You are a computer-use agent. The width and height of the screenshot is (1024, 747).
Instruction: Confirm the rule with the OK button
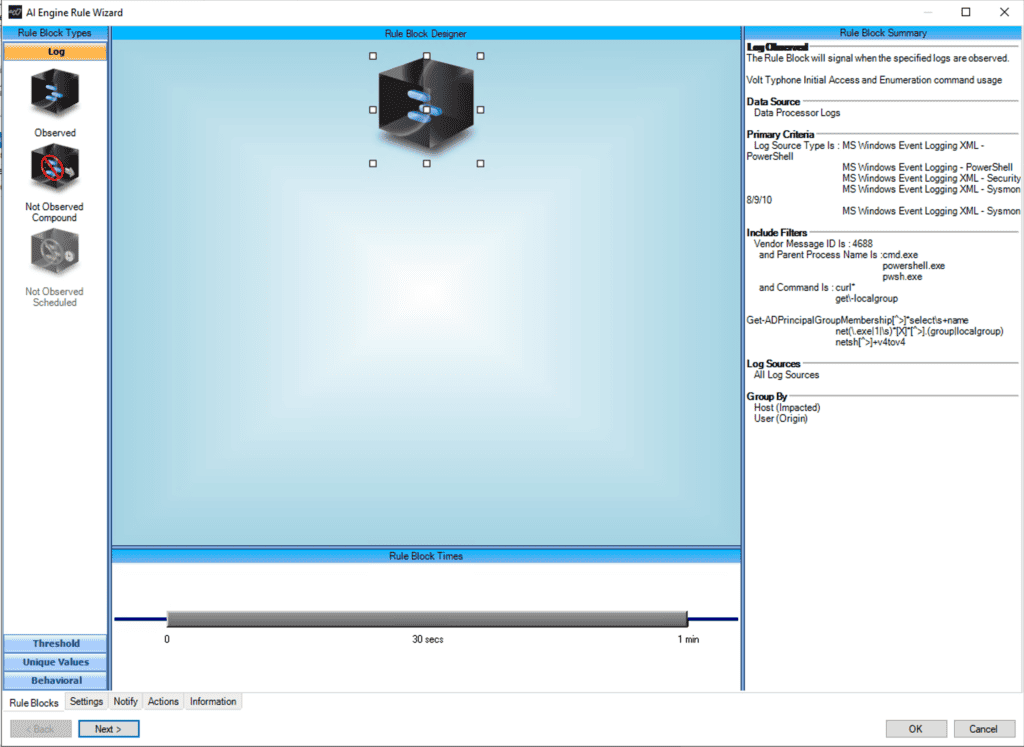coord(915,728)
